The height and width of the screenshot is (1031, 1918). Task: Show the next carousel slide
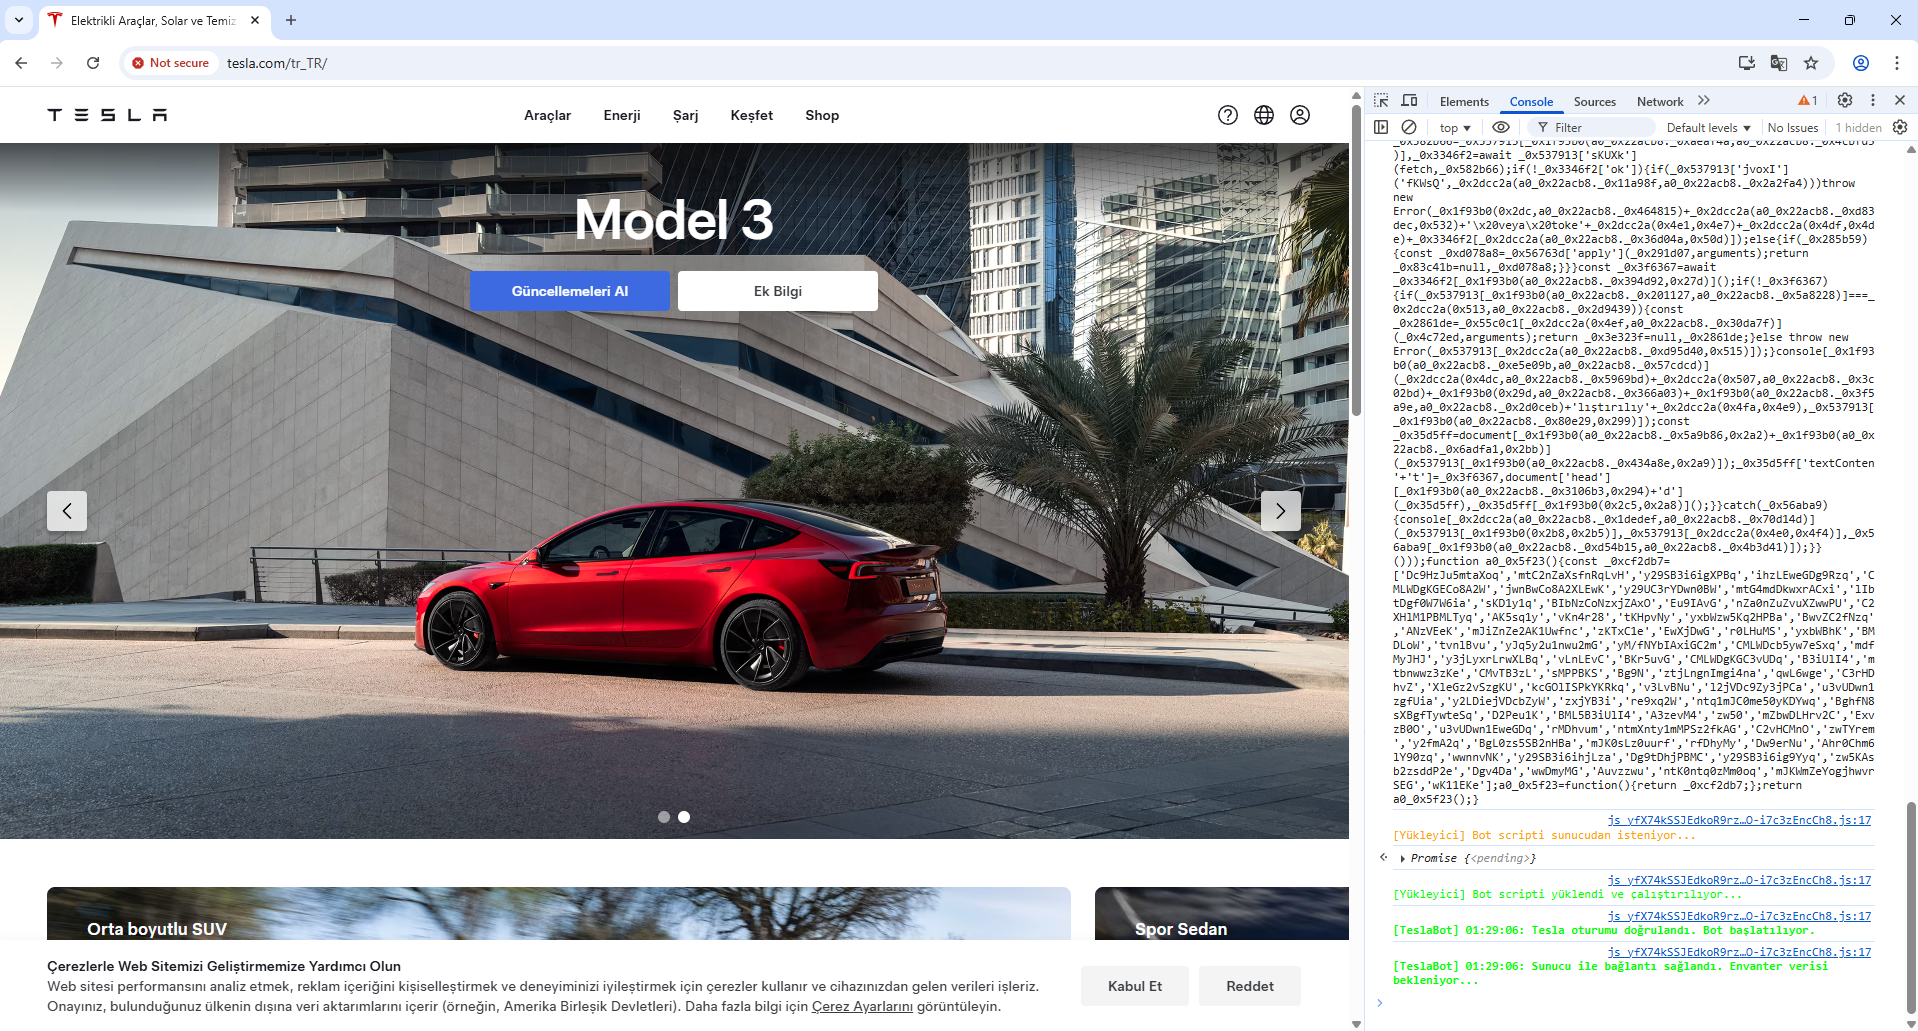point(1280,511)
